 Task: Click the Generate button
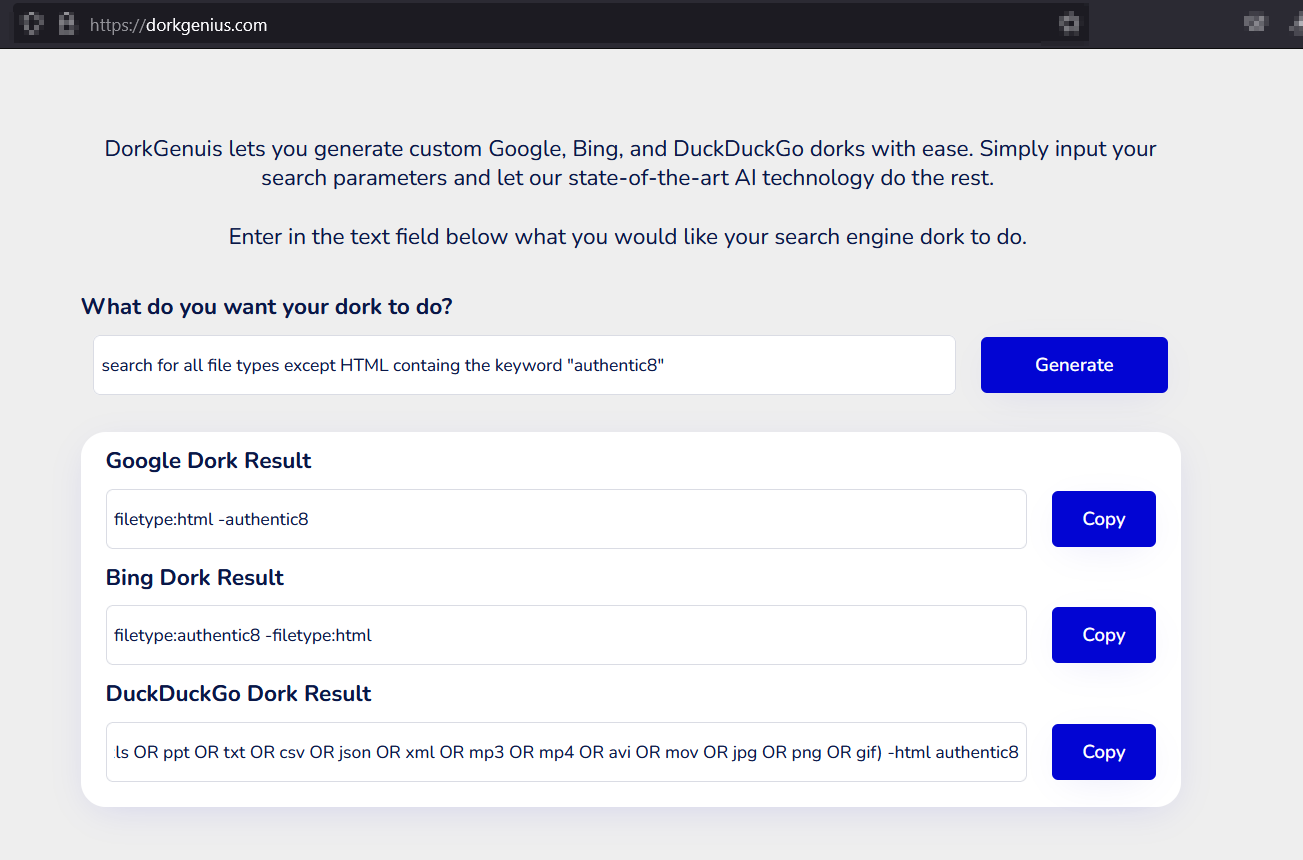coord(1074,365)
